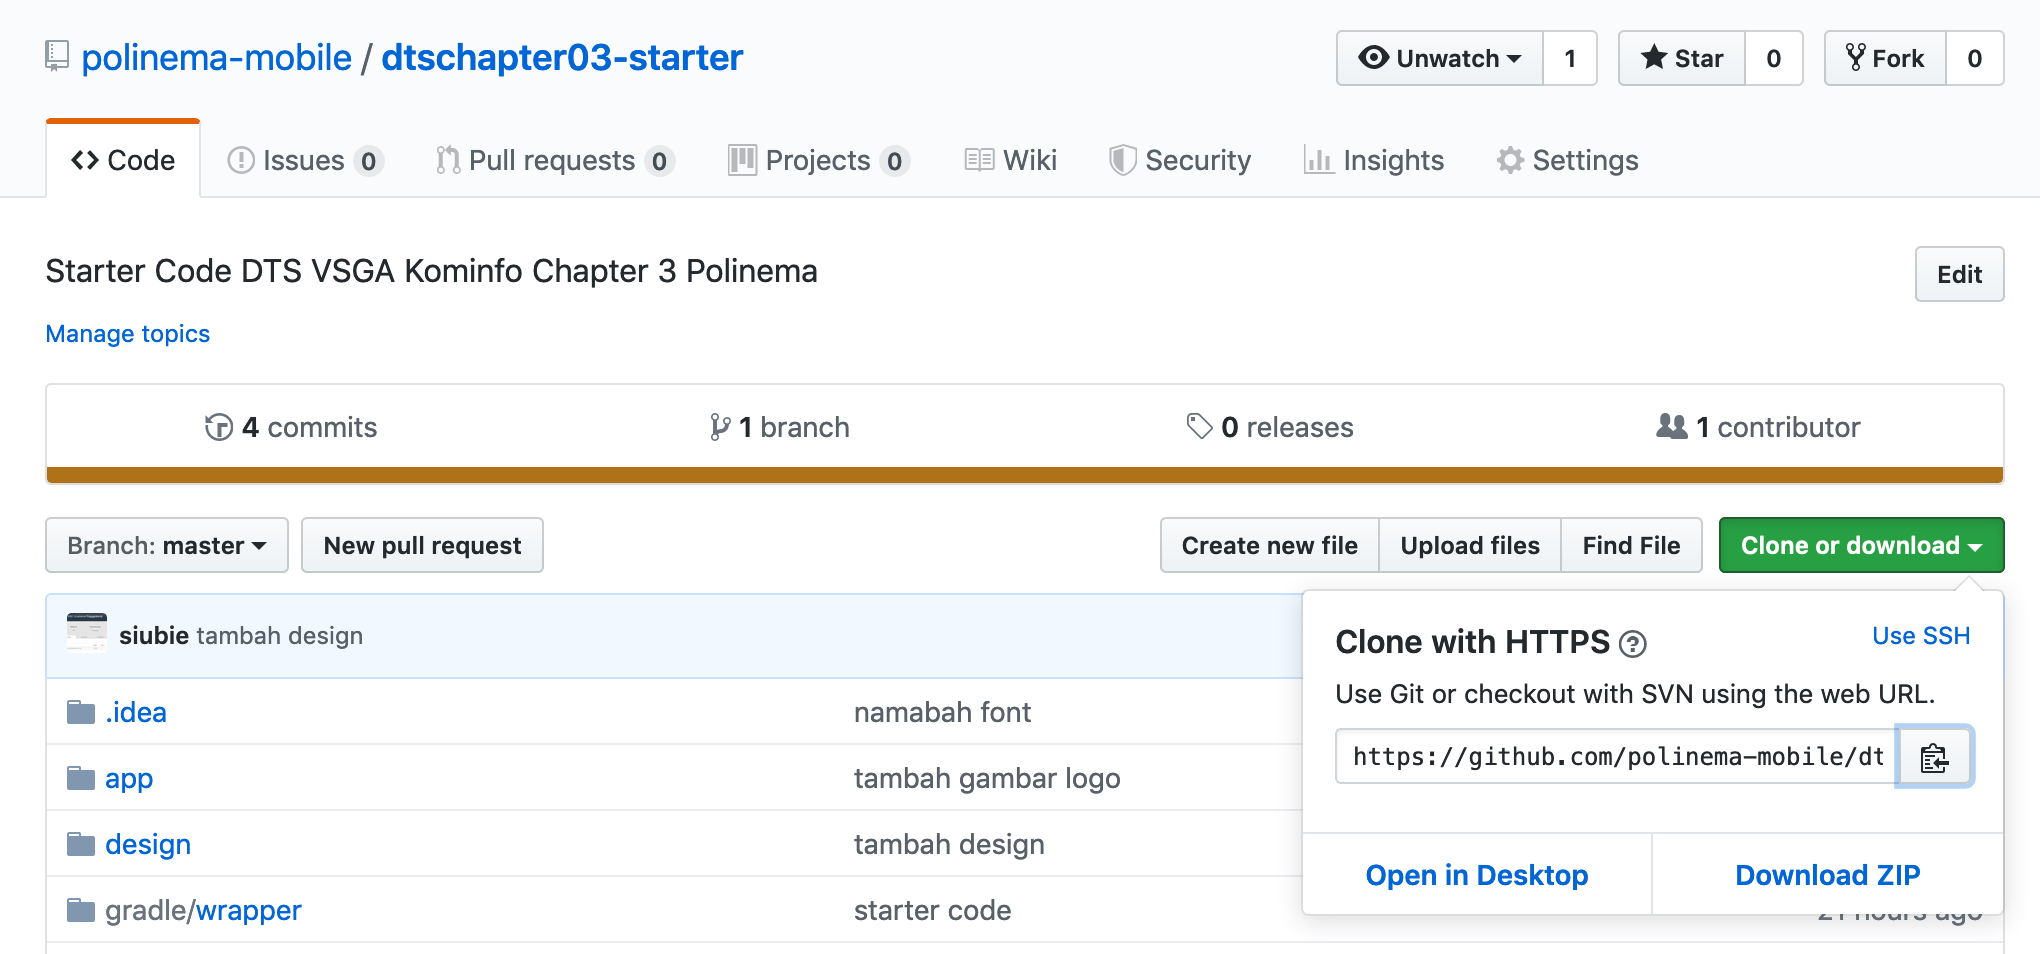Click Download ZIP
This screenshot has height=954, width=2040.
(x=1828, y=875)
